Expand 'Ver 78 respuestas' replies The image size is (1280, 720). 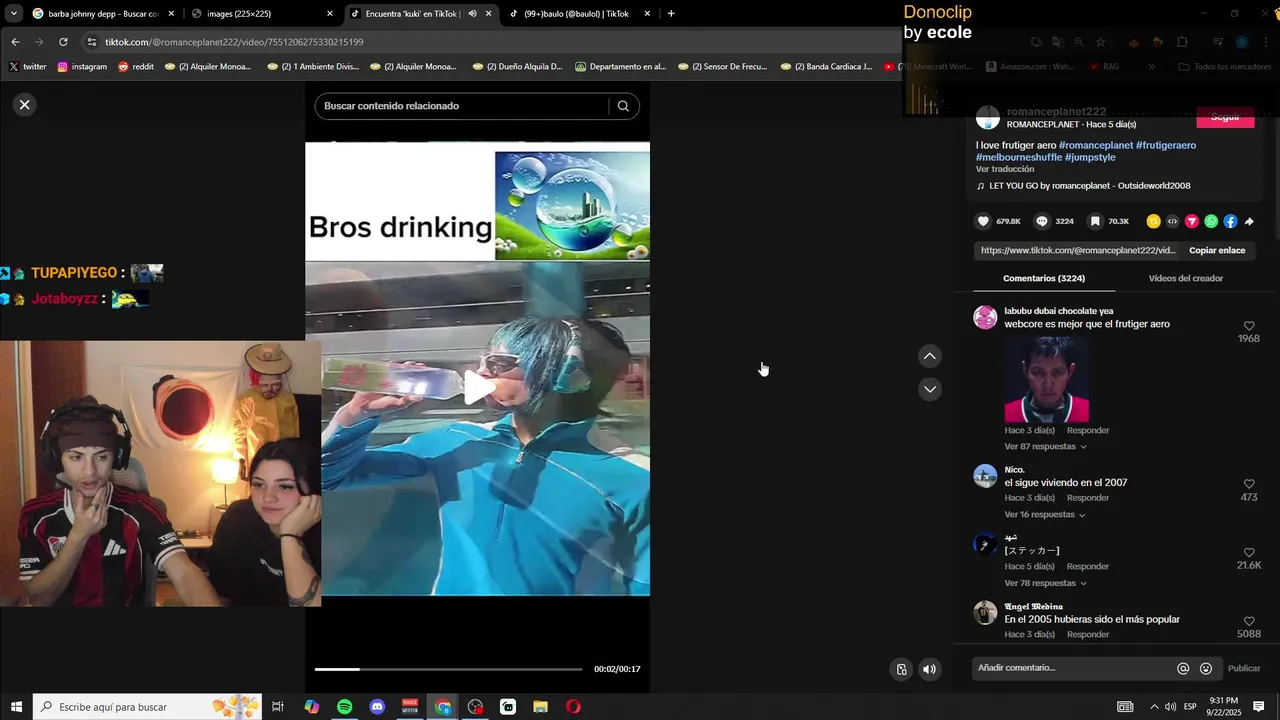[x=1045, y=583]
